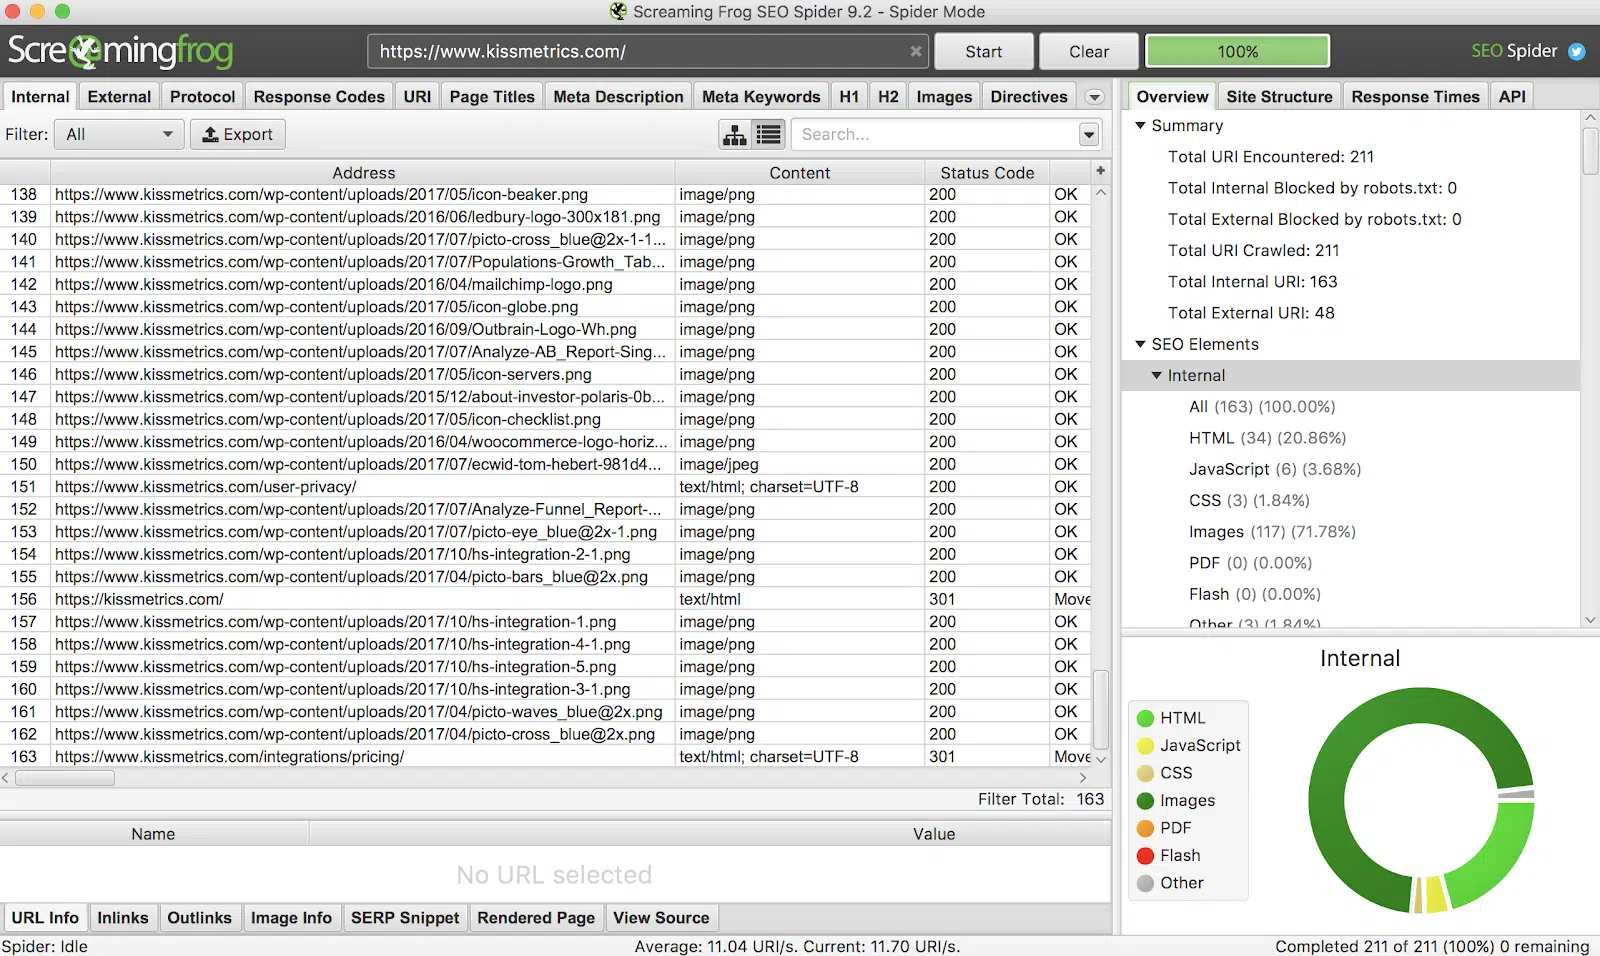Click Total URI Crawled: 211
Image resolution: width=1600 pixels, height=956 pixels.
1253,251
